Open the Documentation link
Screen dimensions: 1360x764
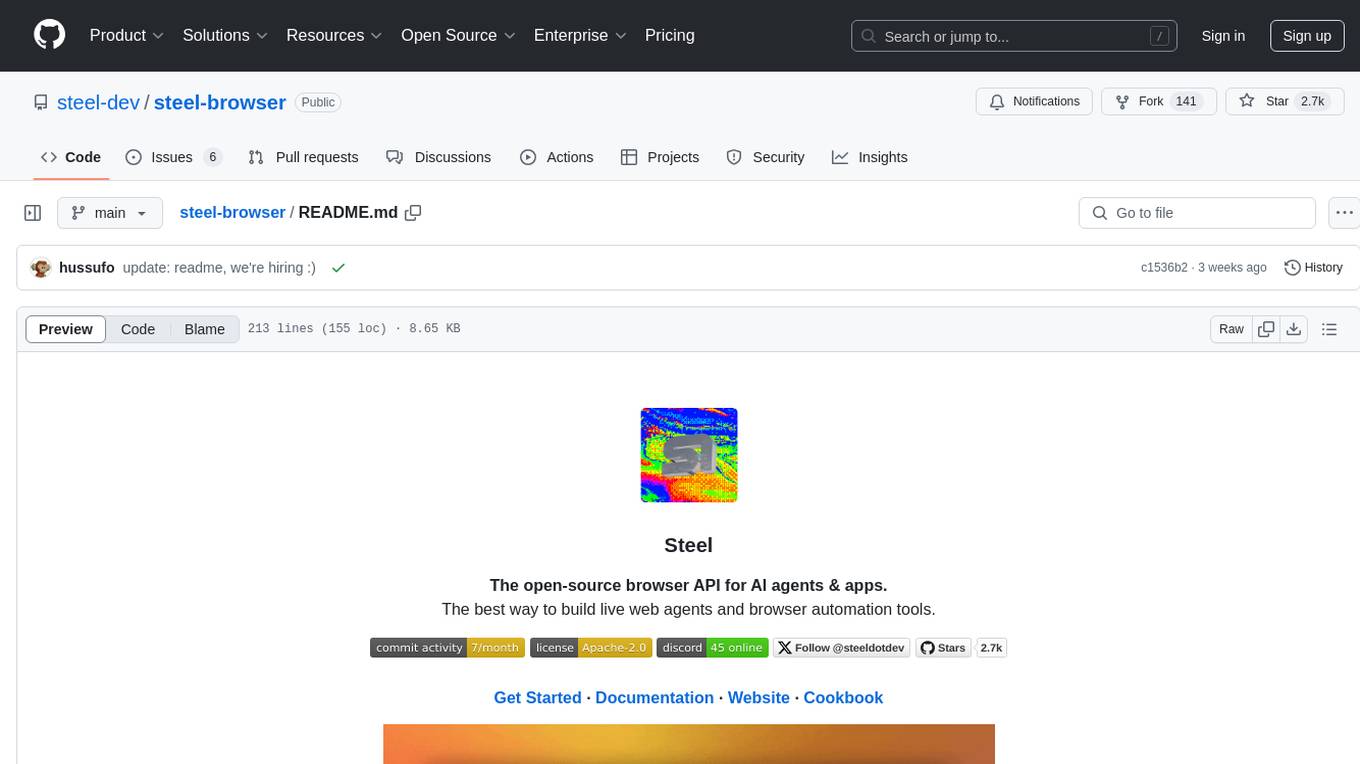654,698
